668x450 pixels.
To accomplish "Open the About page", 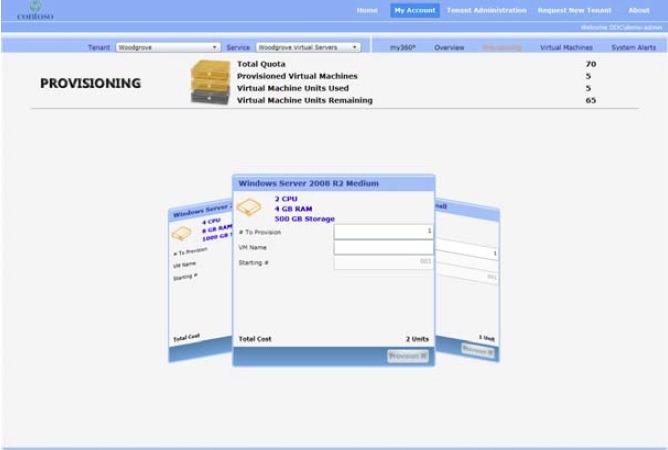I will click(x=639, y=10).
